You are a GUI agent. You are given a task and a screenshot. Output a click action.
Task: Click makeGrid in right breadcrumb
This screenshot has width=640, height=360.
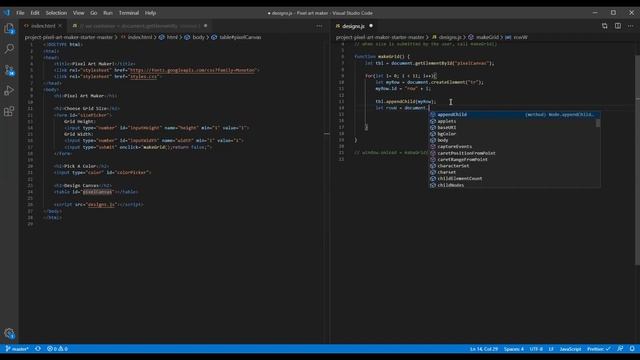tap(487, 37)
